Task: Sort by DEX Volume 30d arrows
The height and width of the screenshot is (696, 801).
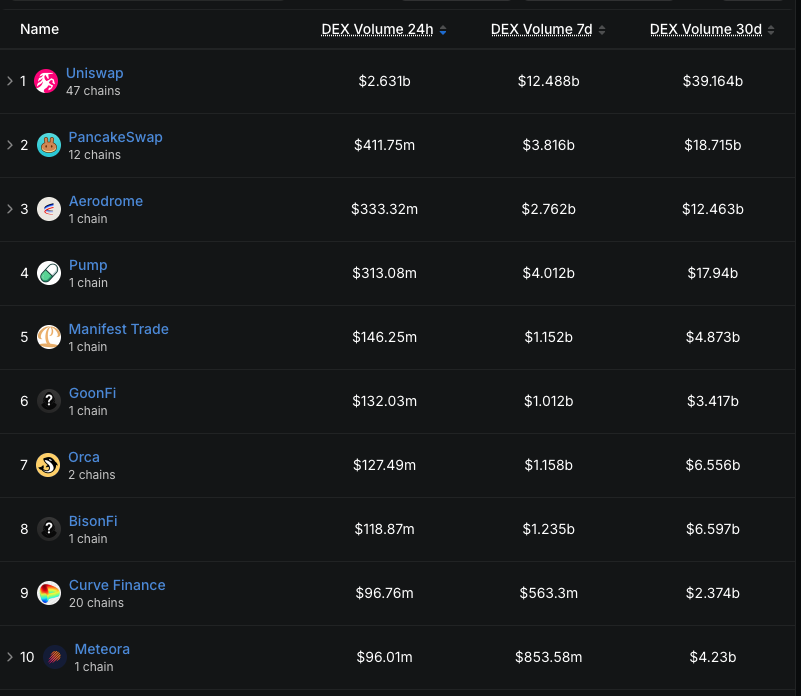Action: click(x=771, y=30)
